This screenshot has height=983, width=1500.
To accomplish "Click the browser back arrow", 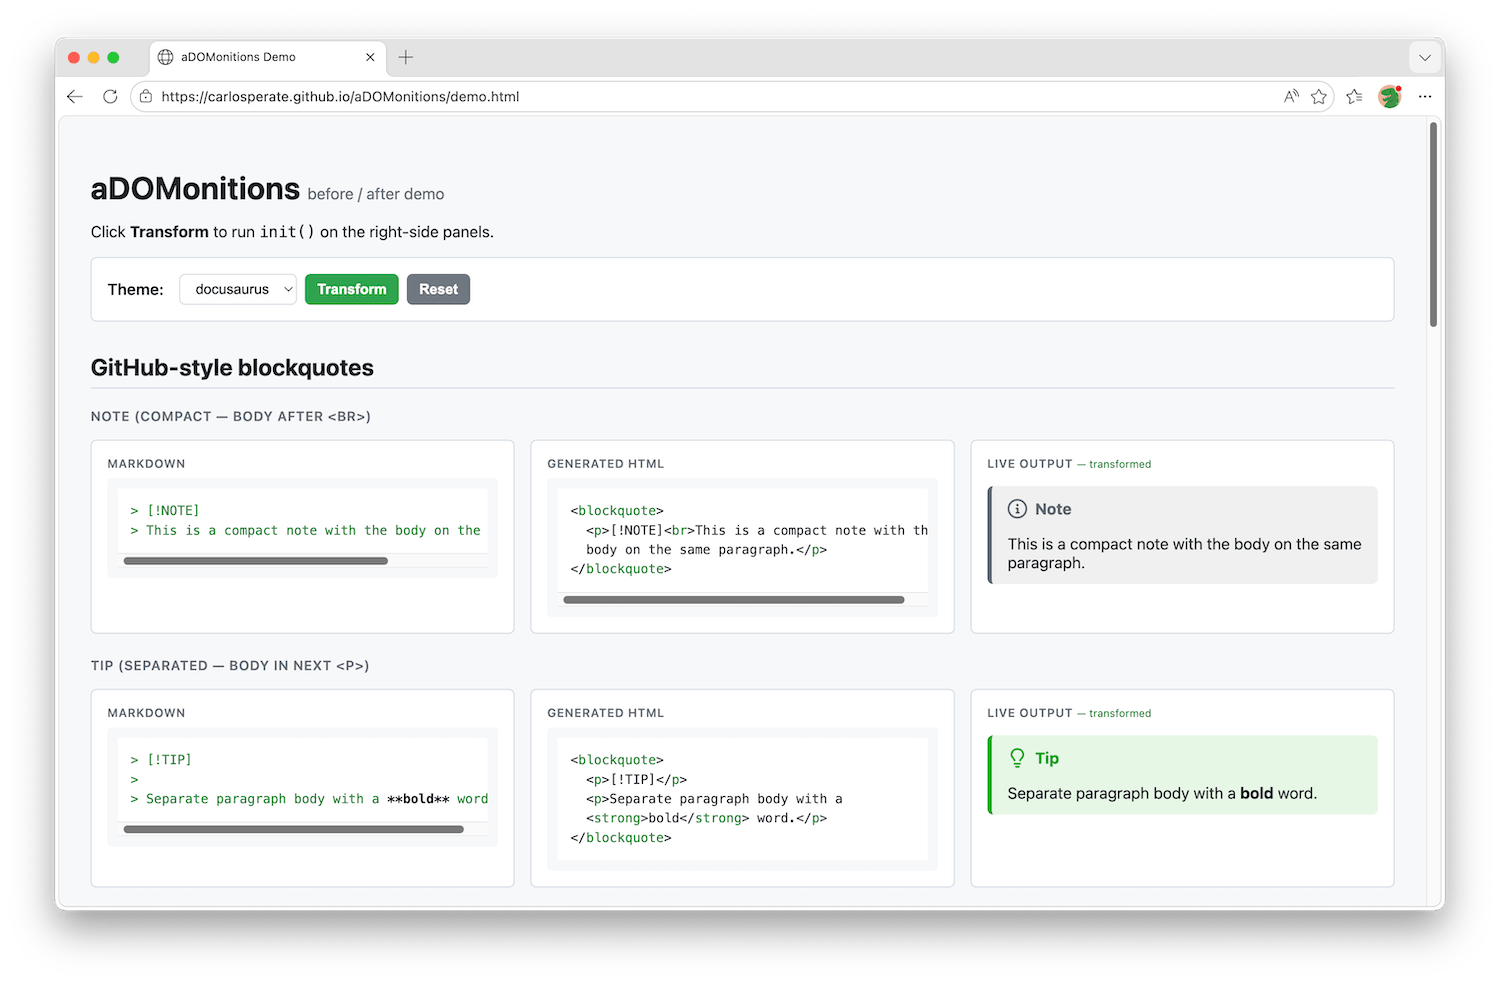I will pyautogui.click(x=75, y=97).
